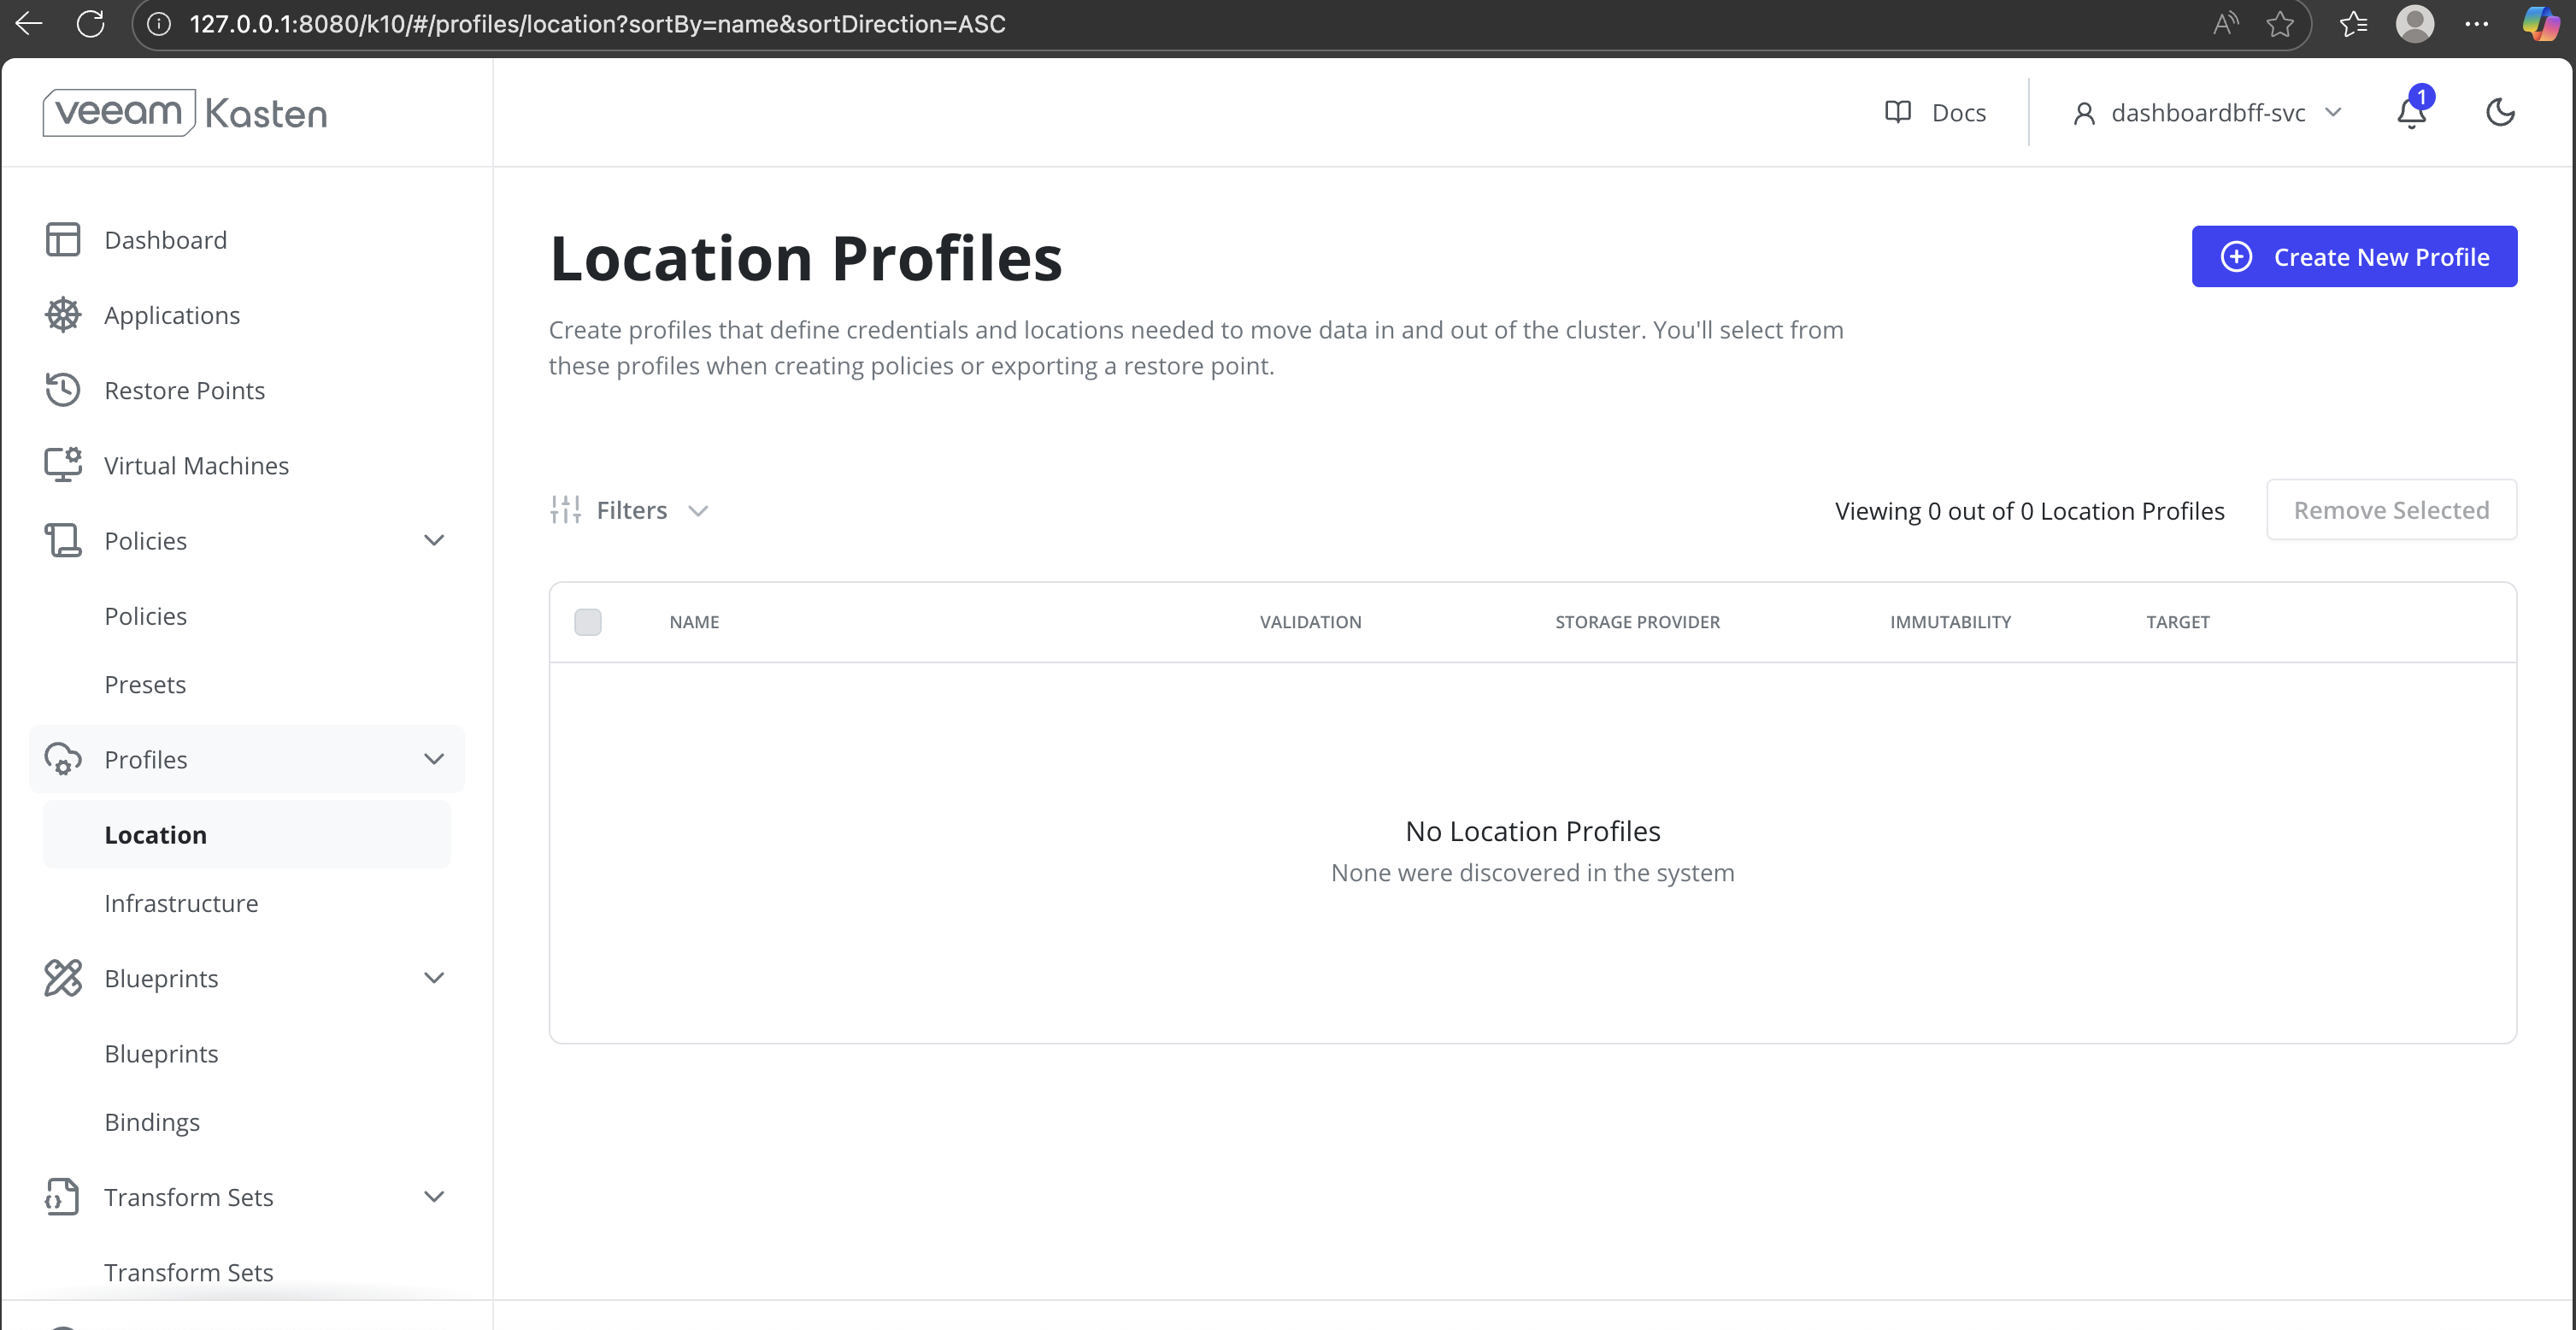Click the Virtual Machines monitor icon
The height and width of the screenshot is (1330, 2576).
[62, 465]
